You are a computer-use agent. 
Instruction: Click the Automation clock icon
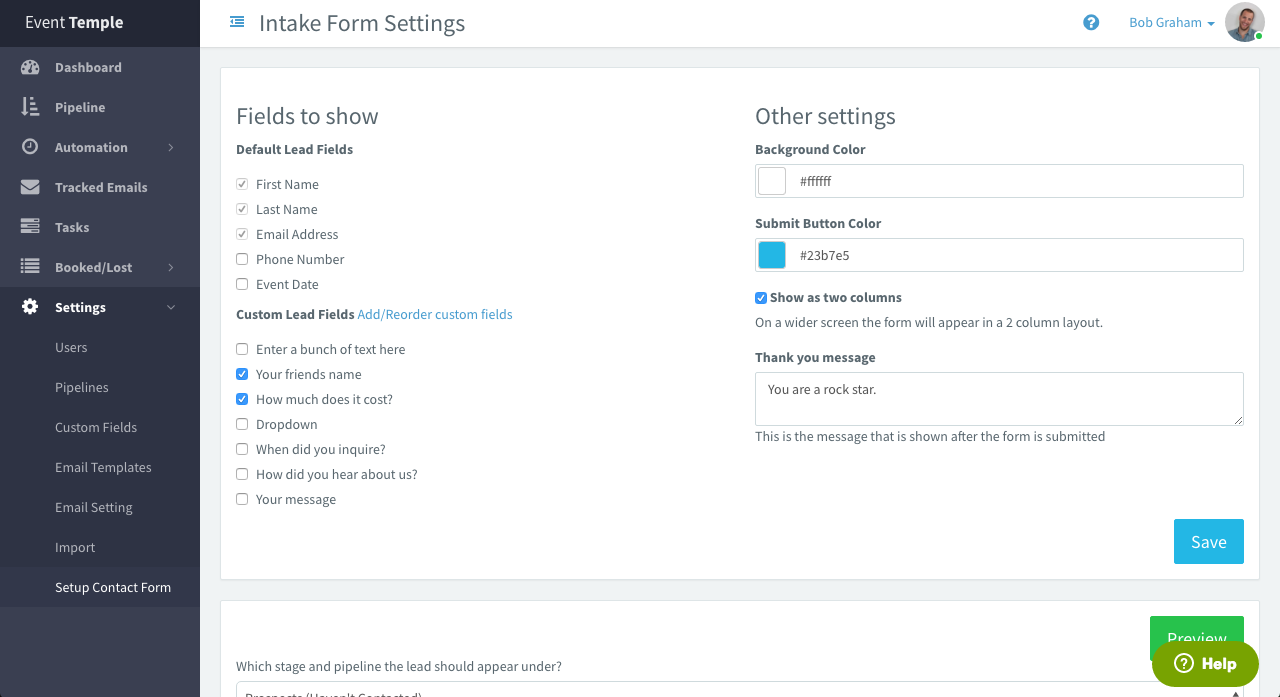point(30,147)
